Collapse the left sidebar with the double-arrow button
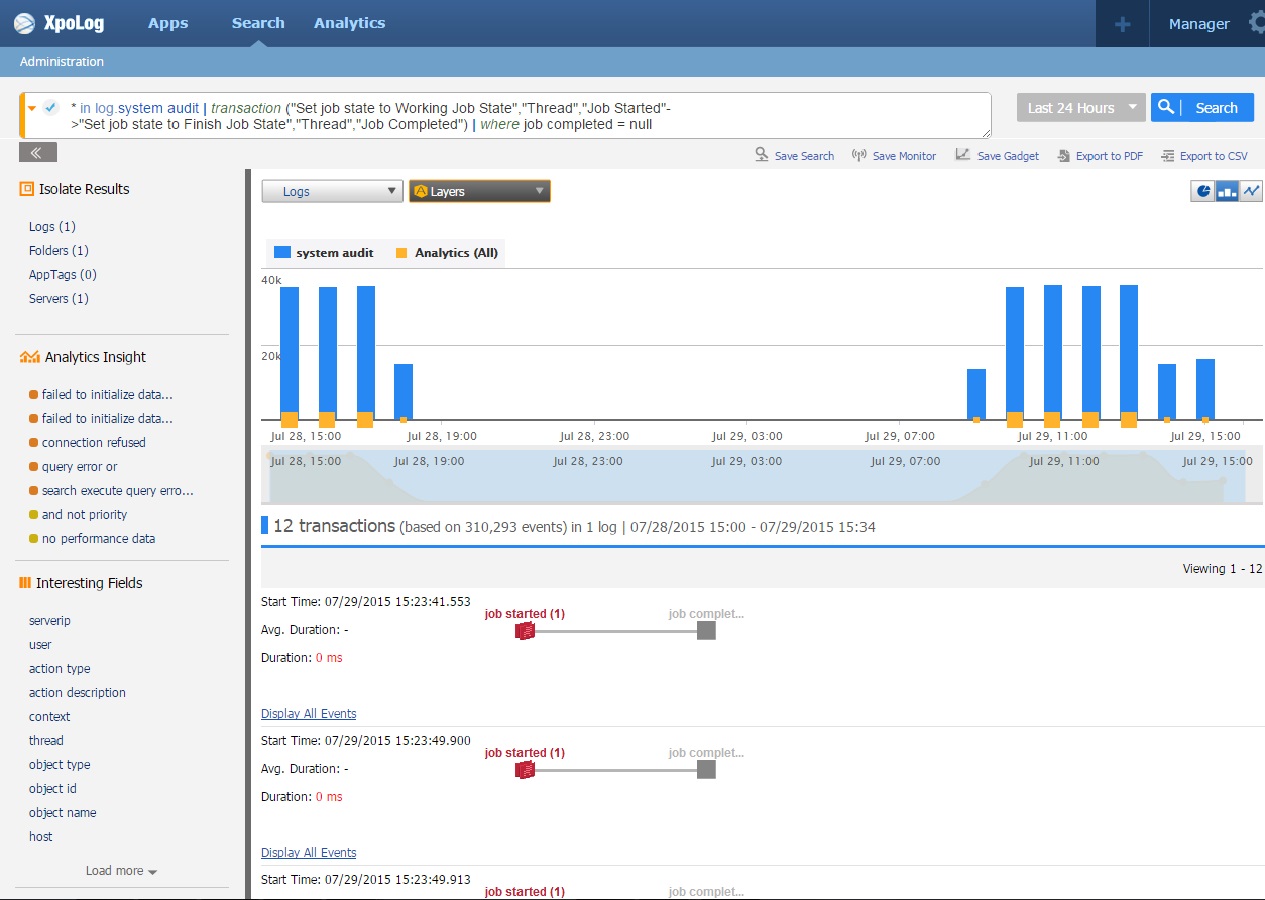This screenshot has width=1265, height=900. pyautogui.click(x=38, y=152)
